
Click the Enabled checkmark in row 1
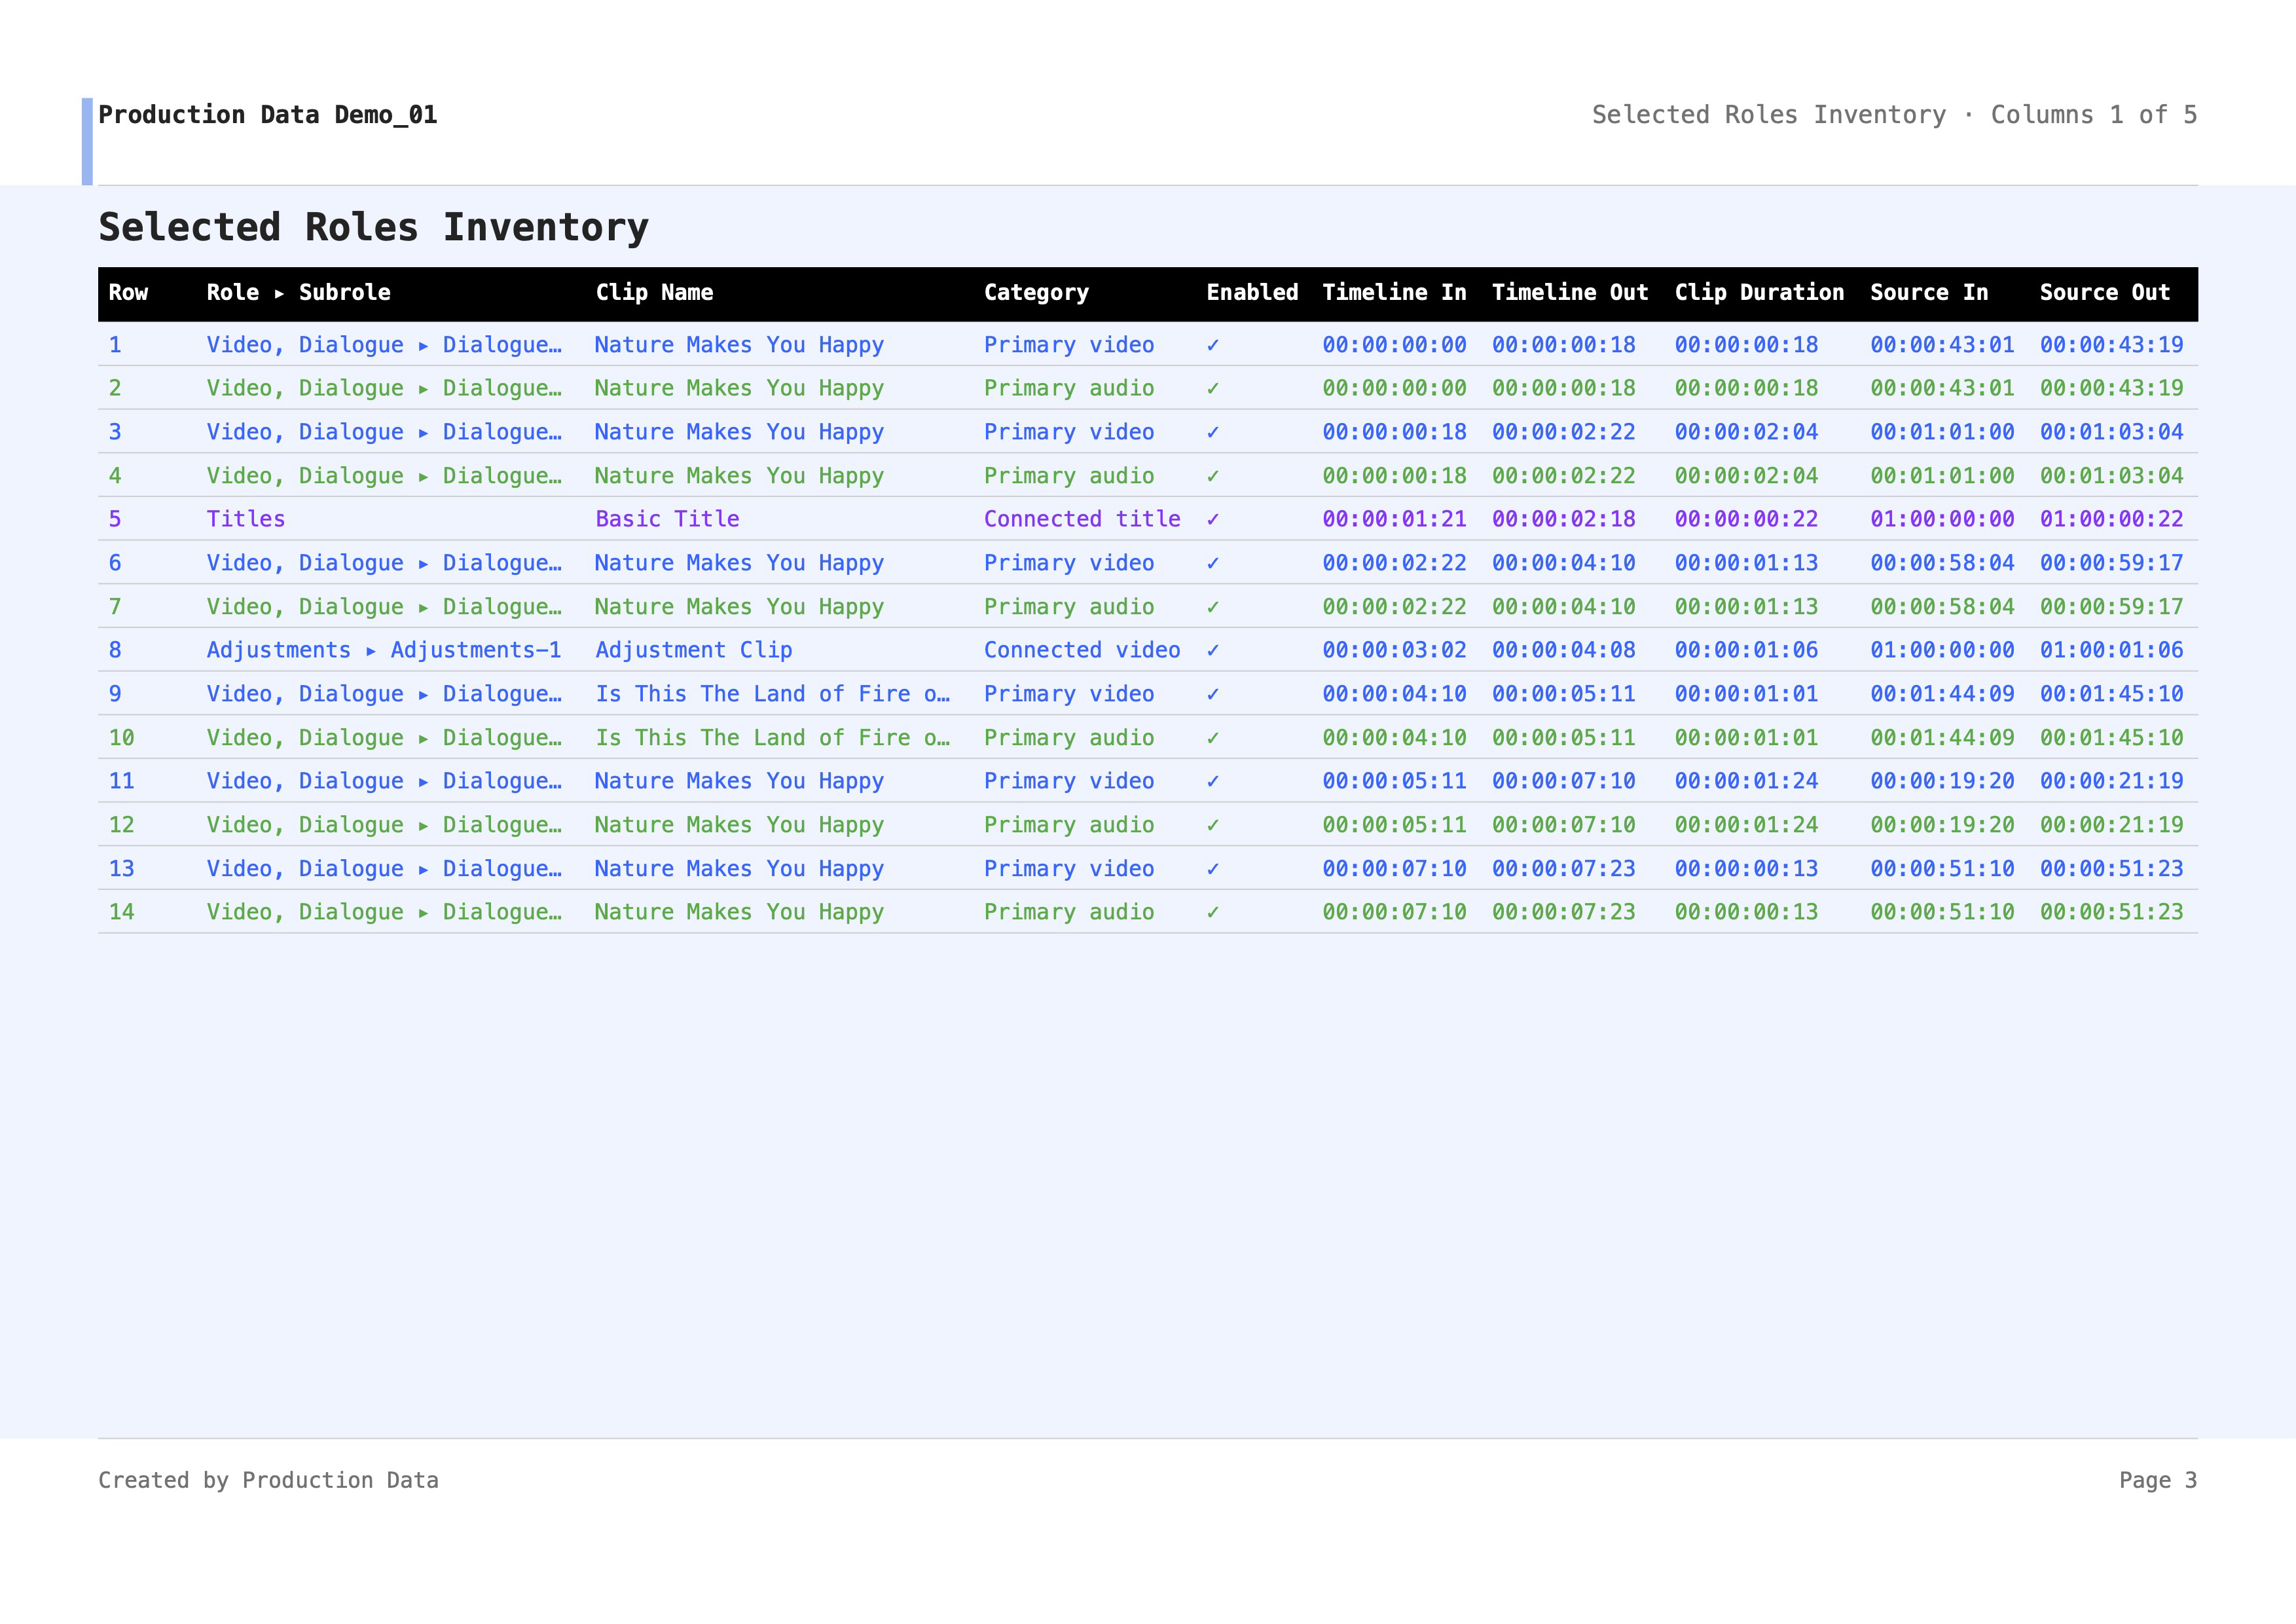1213,345
